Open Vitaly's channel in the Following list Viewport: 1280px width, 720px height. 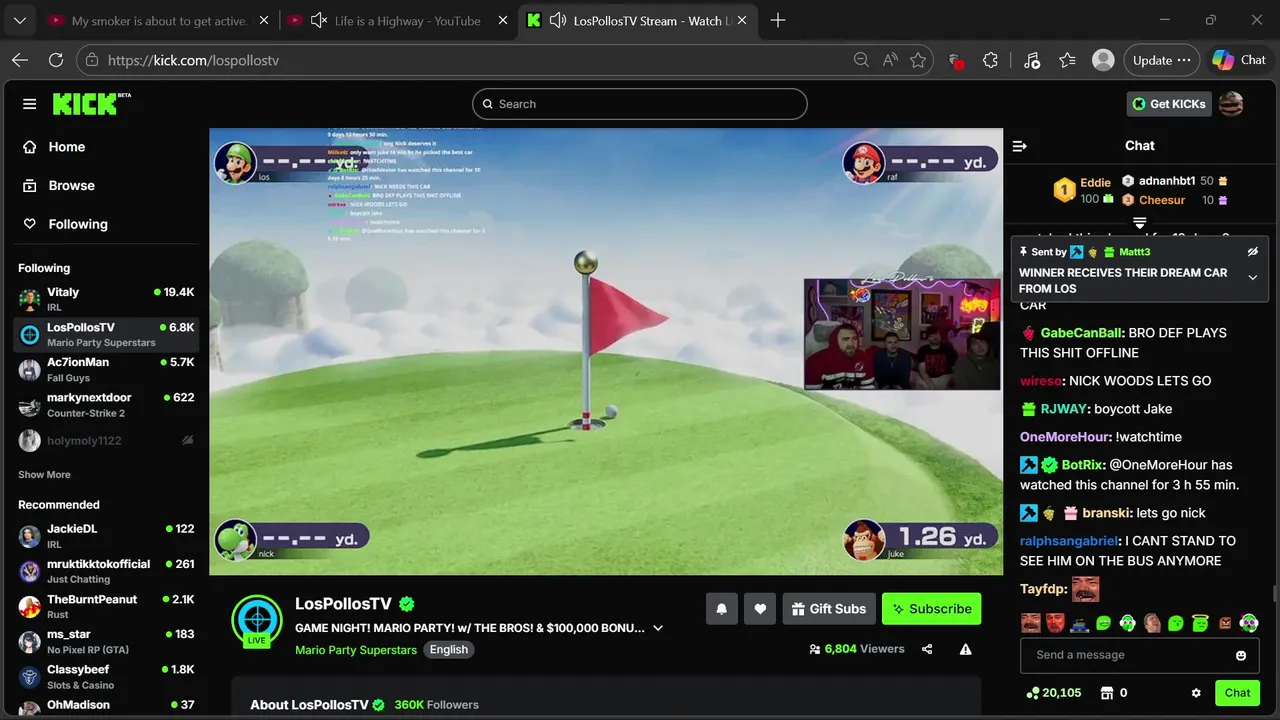106,299
